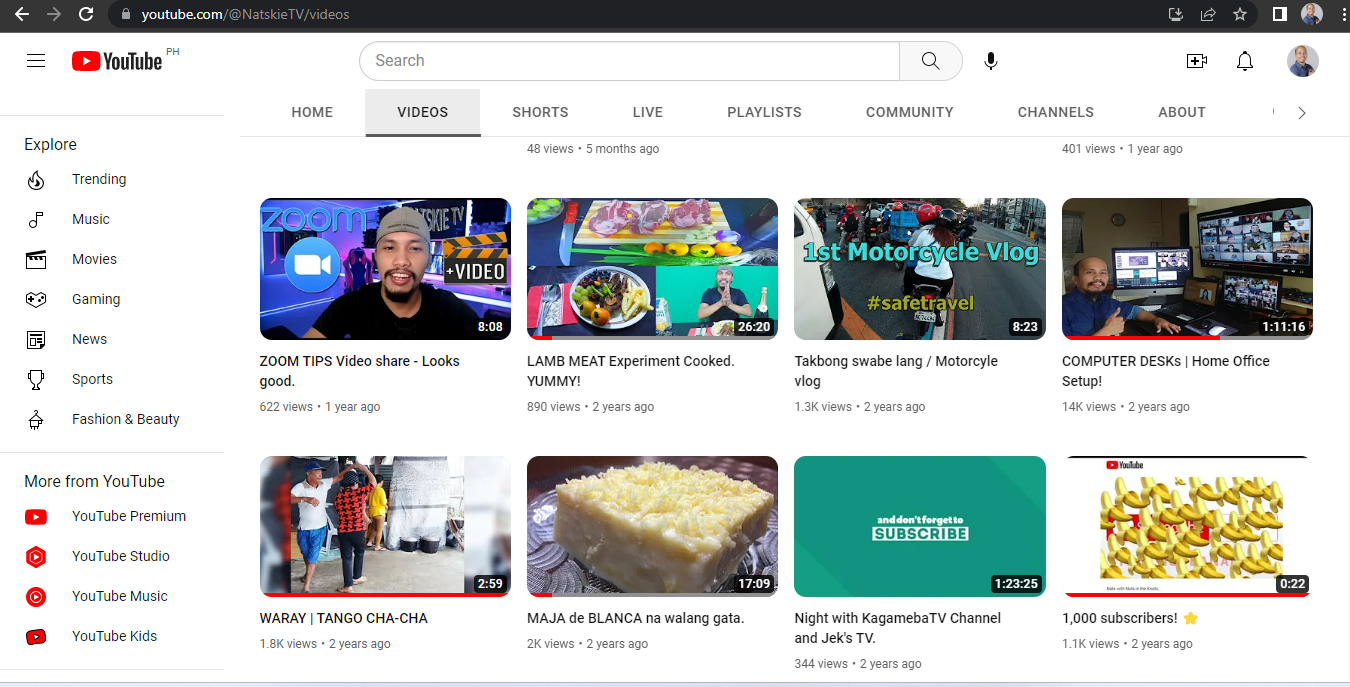The width and height of the screenshot is (1350, 687).
Task: Open 'COMPUTER DESKS | Home Office Setup' title
Action: (1166, 371)
